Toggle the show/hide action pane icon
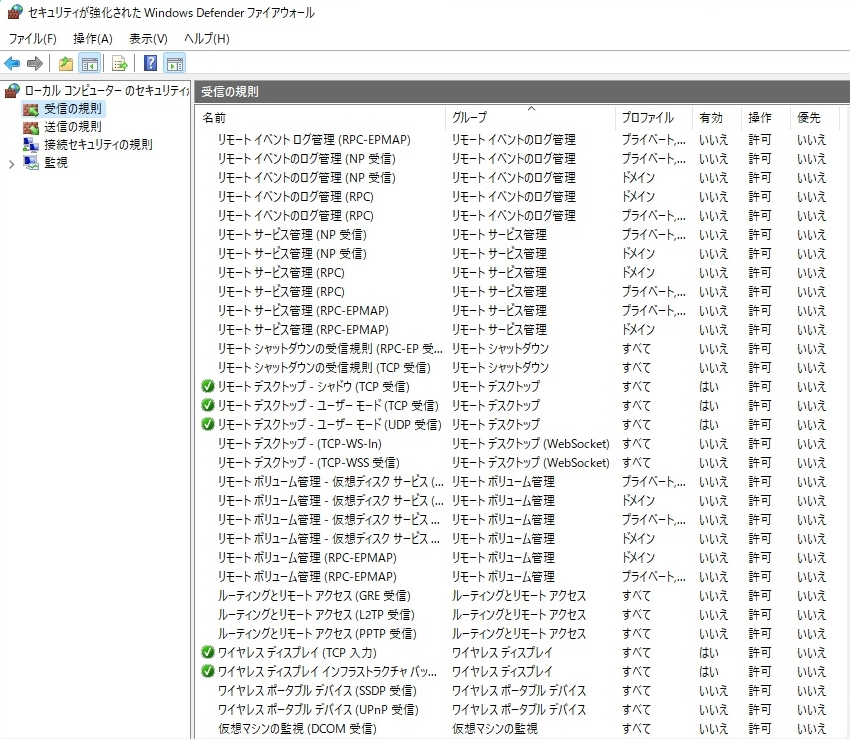This screenshot has width=850, height=739. tap(175, 63)
